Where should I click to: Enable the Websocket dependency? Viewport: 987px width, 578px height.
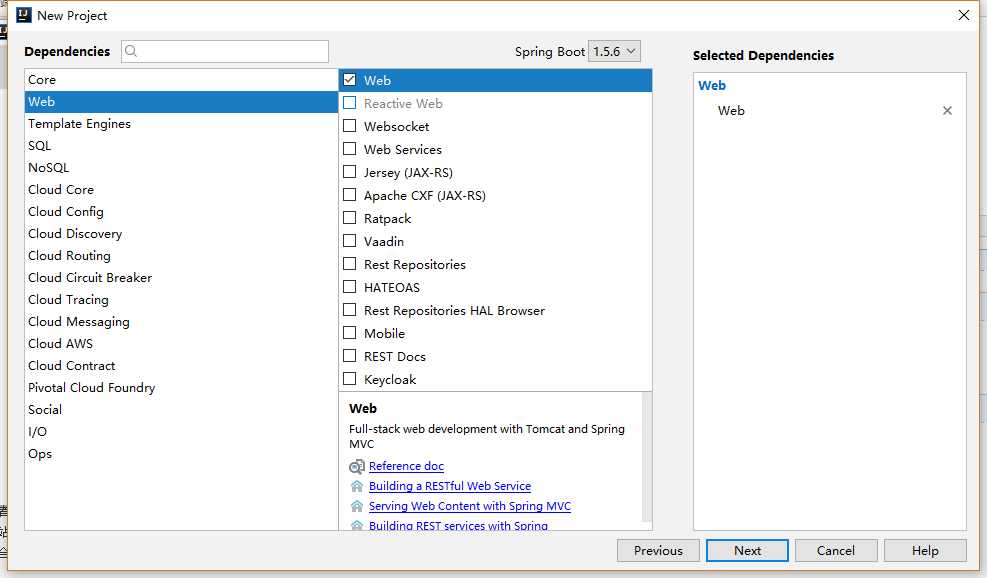coord(349,126)
